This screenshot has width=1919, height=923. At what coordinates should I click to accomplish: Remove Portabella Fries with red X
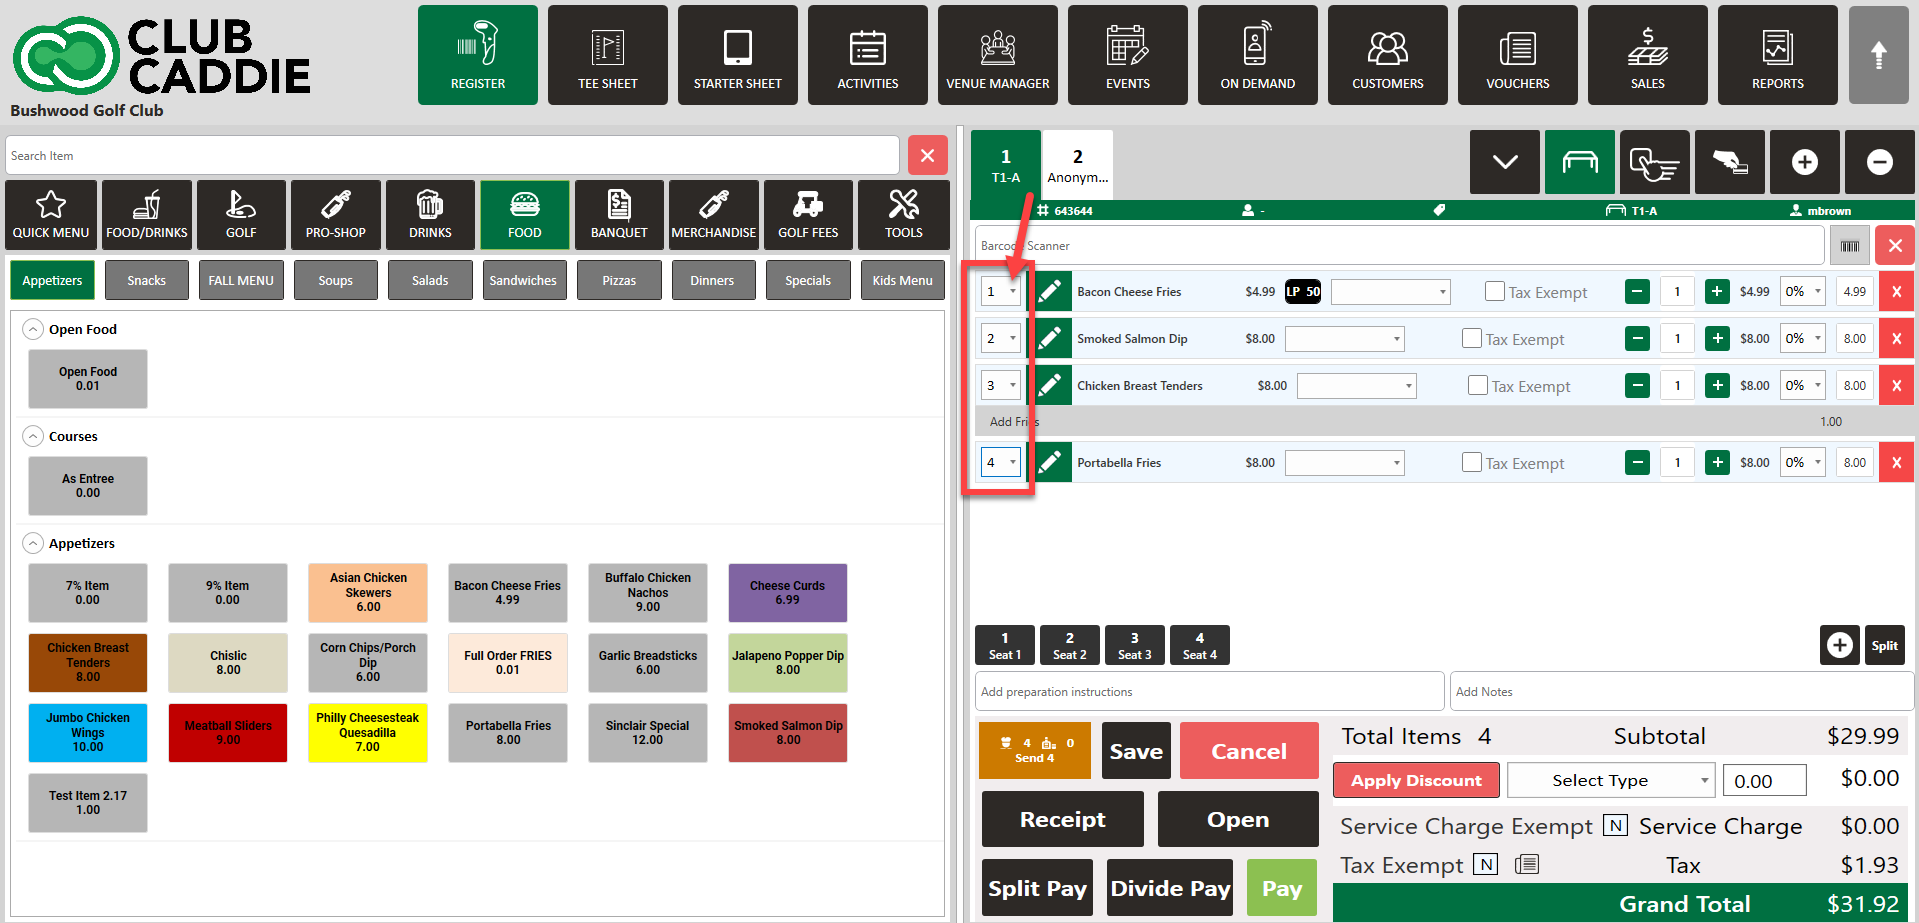(x=1896, y=463)
